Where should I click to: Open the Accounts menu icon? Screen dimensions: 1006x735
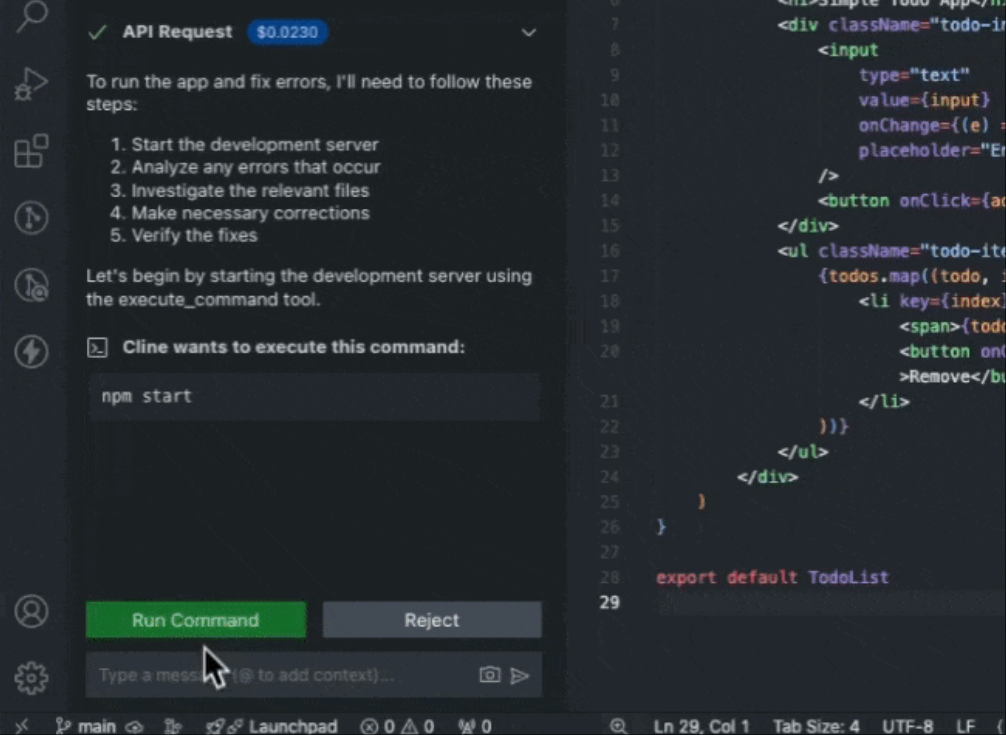pyautogui.click(x=32, y=610)
